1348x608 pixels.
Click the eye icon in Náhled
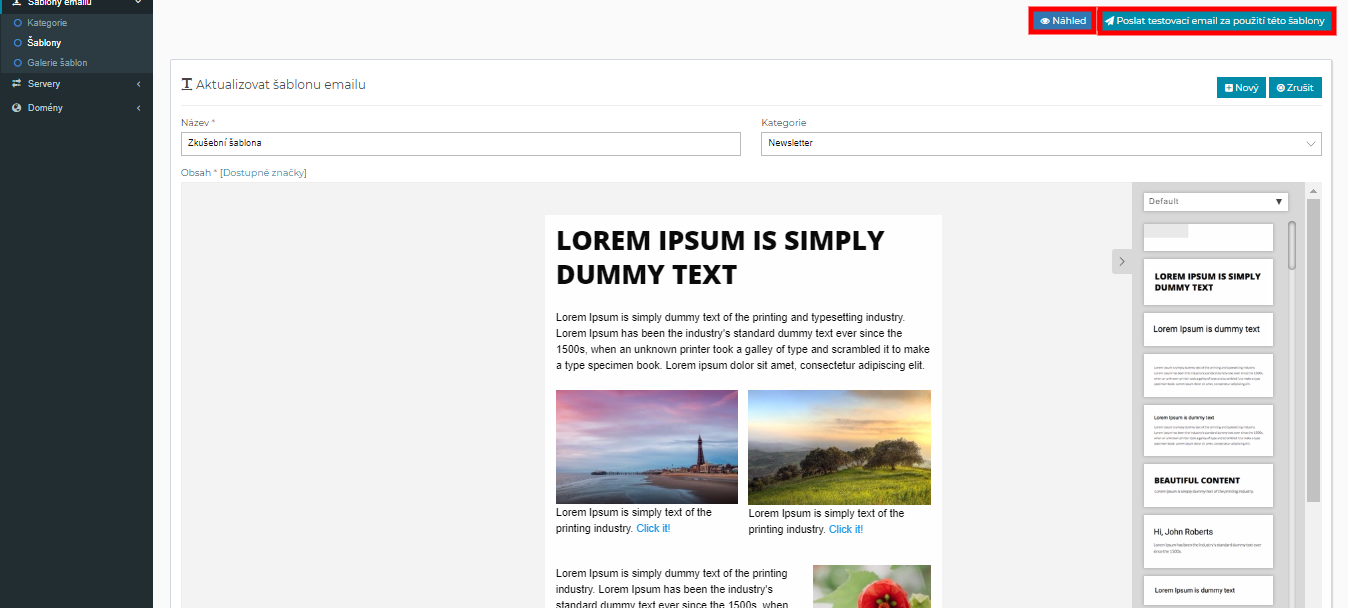1045,21
